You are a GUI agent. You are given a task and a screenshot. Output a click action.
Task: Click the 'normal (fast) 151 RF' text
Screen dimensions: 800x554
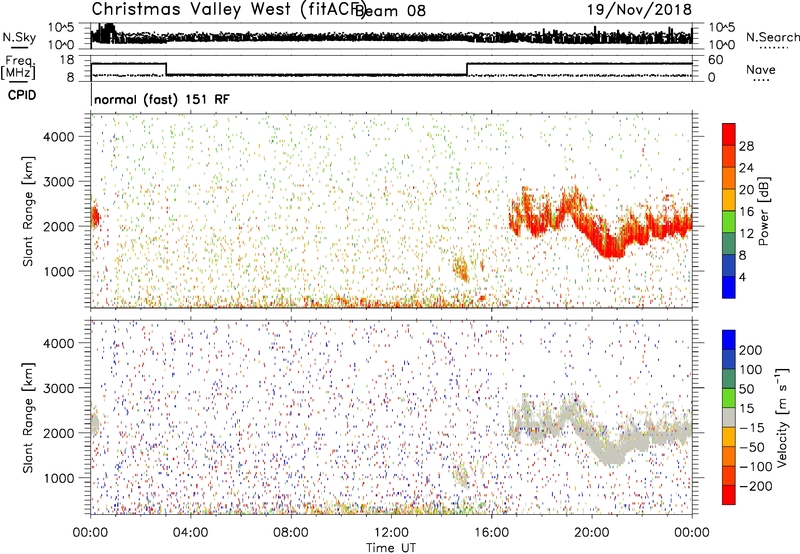pos(162,99)
